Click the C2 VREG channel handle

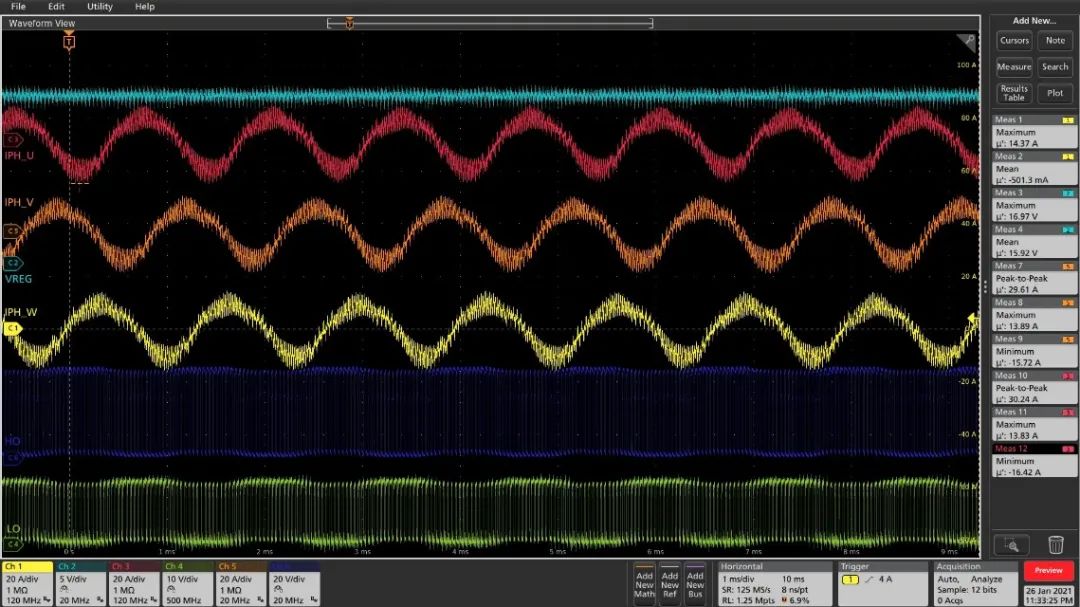(x=12, y=263)
